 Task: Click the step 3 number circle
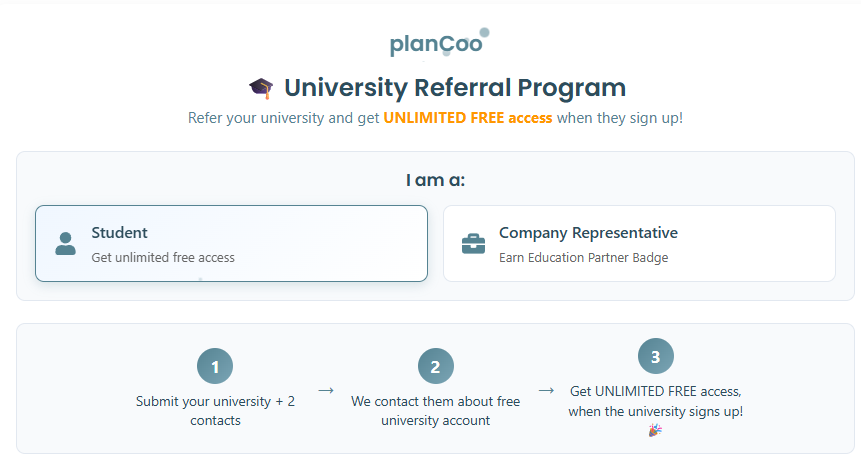point(655,356)
